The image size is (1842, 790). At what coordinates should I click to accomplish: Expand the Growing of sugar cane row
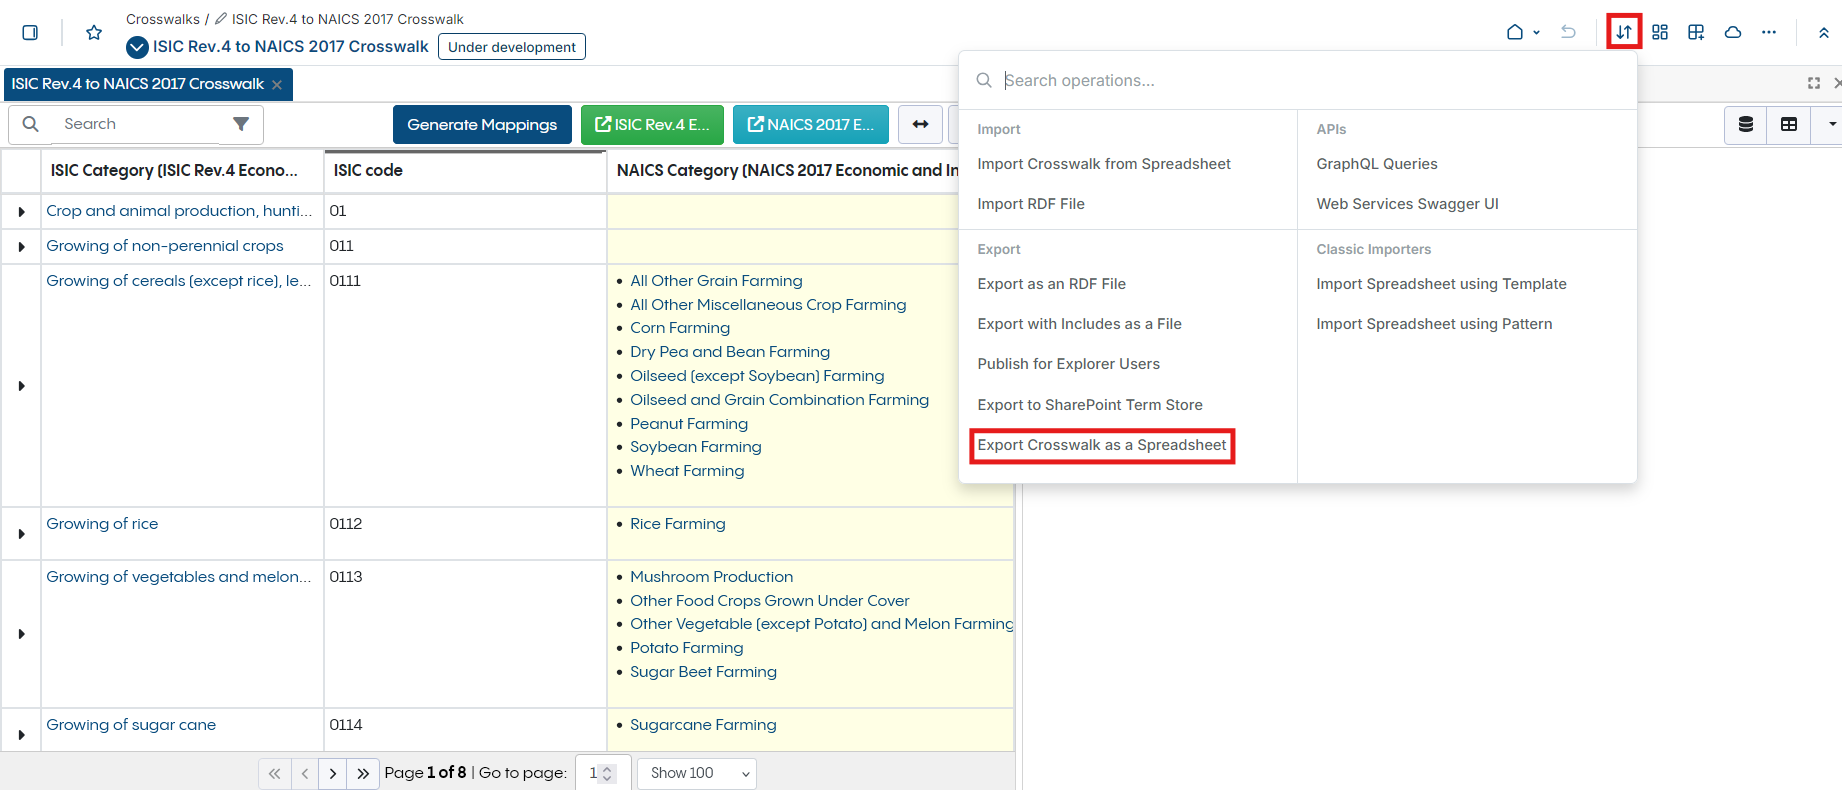[21, 735]
